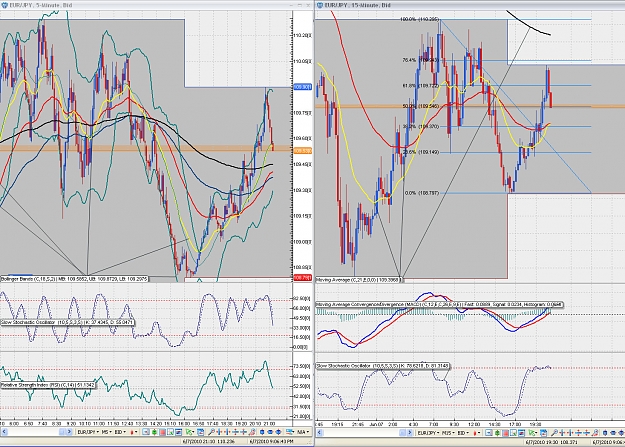Viewport: 625px width, 447px height.
Task: Open the EUR/JPY symbol dropdown in 5-minute chart toolbar
Action: (x=88, y=432)
